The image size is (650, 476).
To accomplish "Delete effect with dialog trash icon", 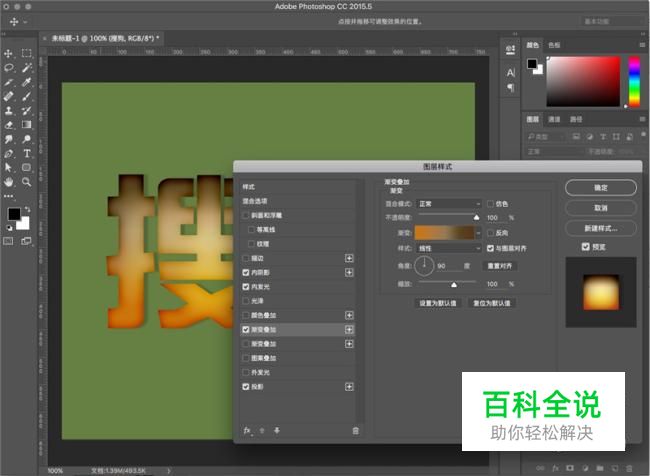I will (356, 431).
